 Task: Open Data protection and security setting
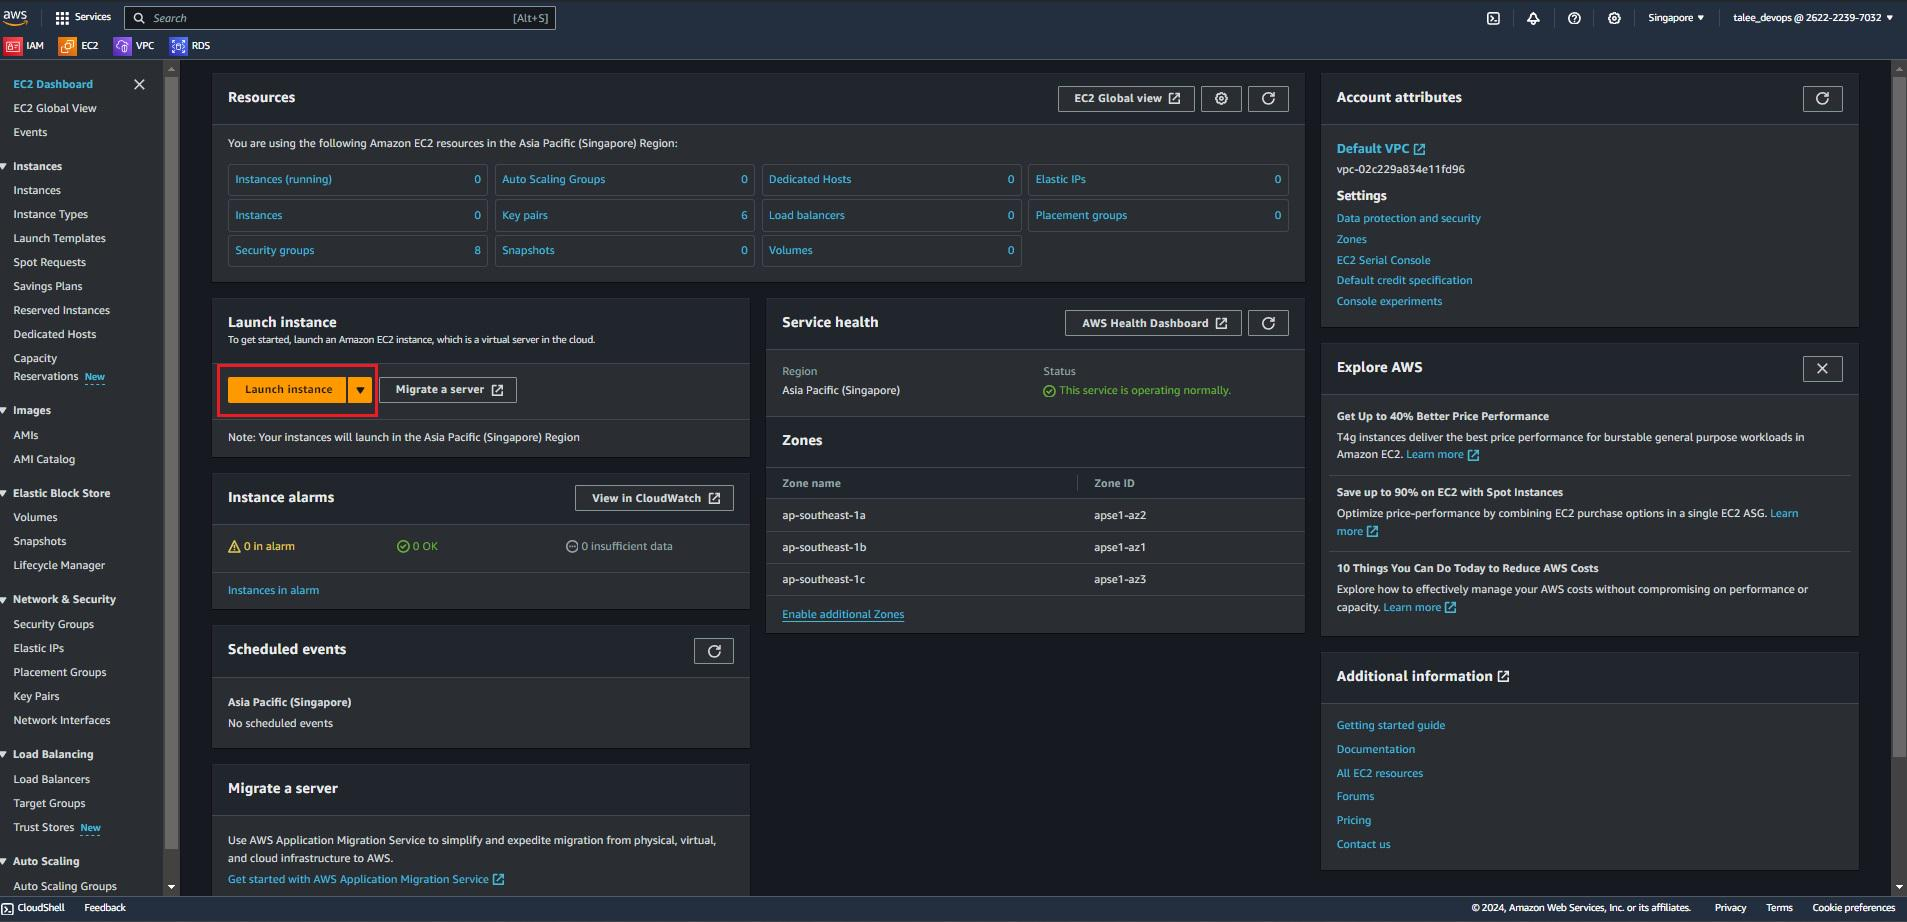pyautogui.click(x=1408, y=219)
